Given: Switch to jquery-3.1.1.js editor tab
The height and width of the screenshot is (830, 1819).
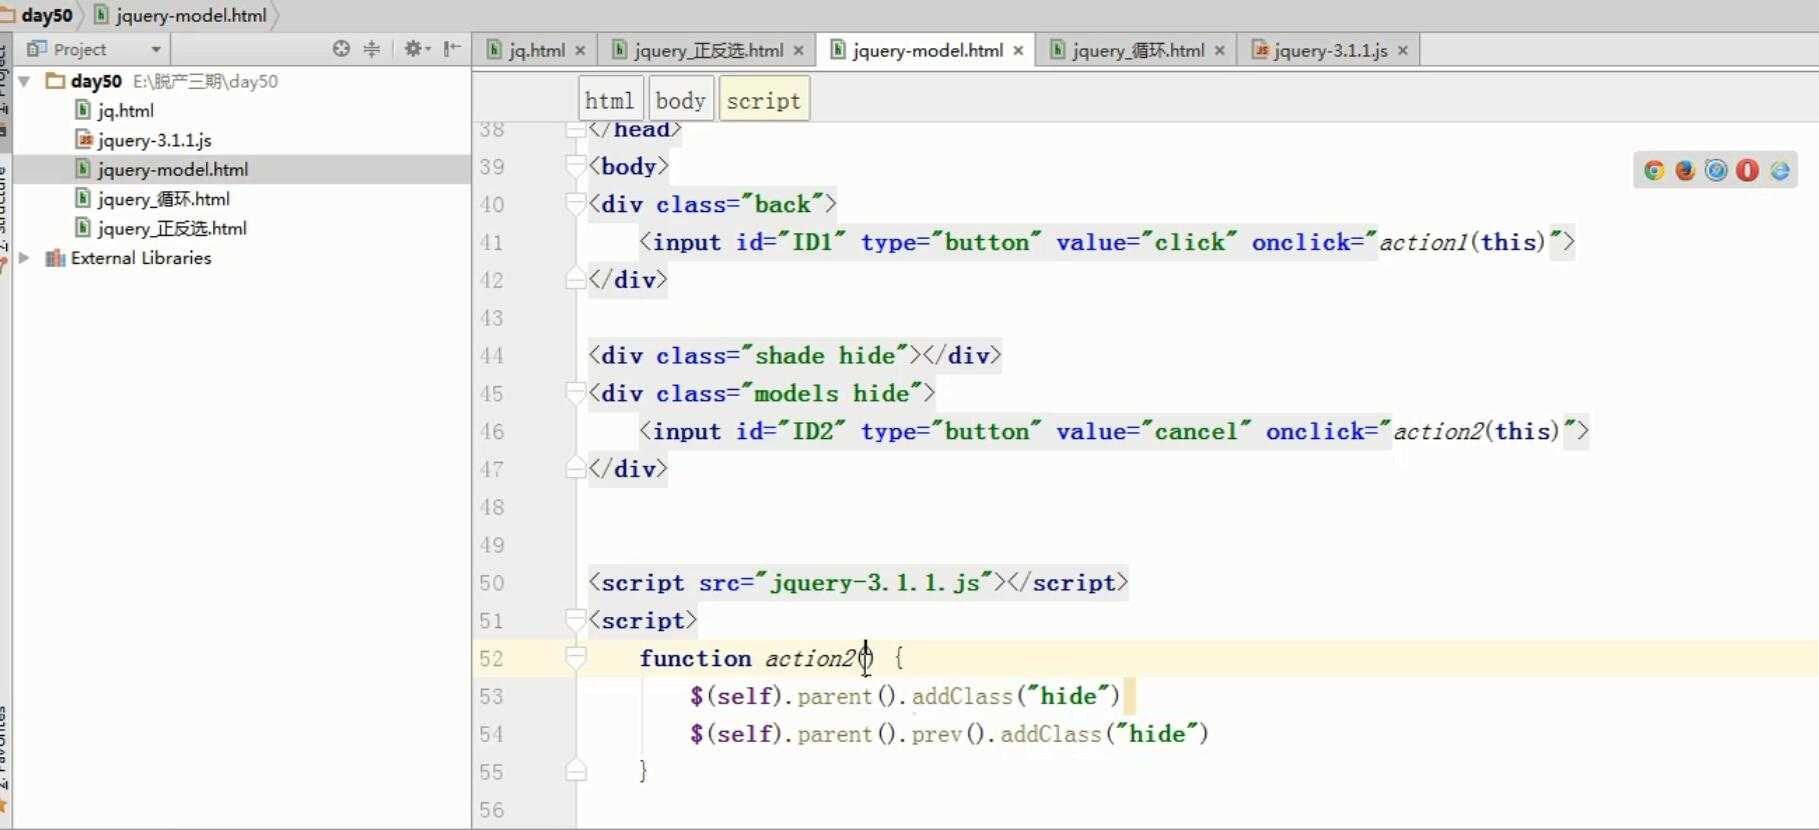Looking at the screenshot, I should pyautogui.click(x=1330, y=50).
